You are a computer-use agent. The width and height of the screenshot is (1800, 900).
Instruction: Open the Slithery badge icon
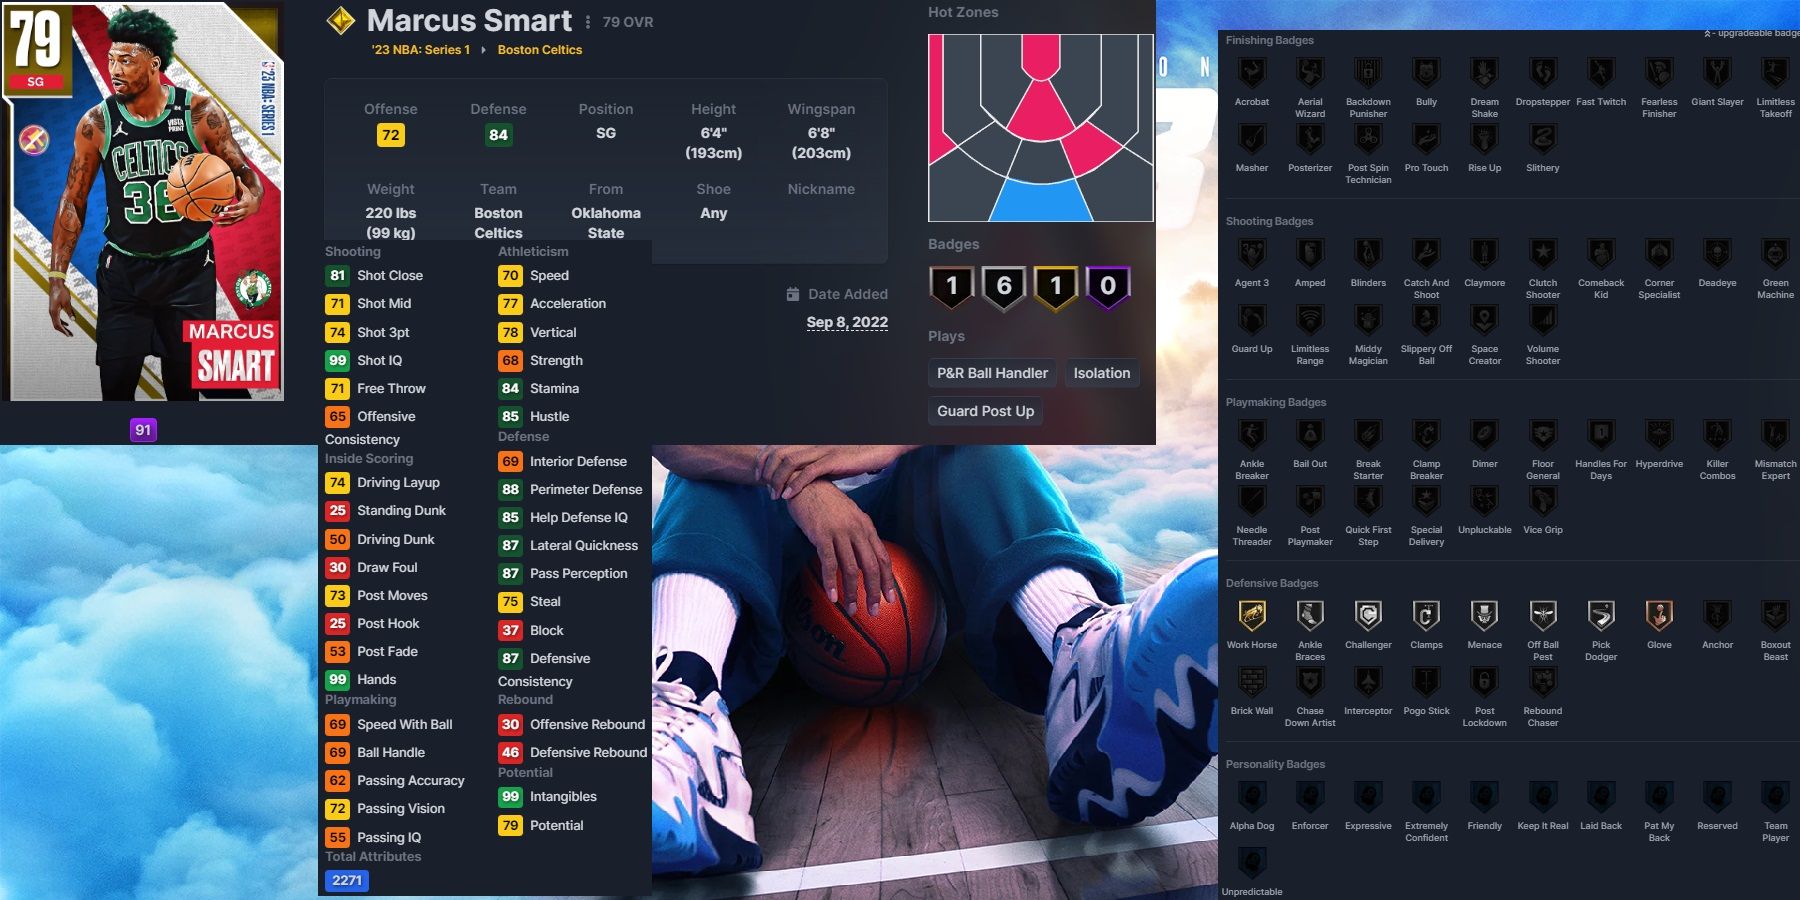pyautogui.click(x=1543, y=138)
